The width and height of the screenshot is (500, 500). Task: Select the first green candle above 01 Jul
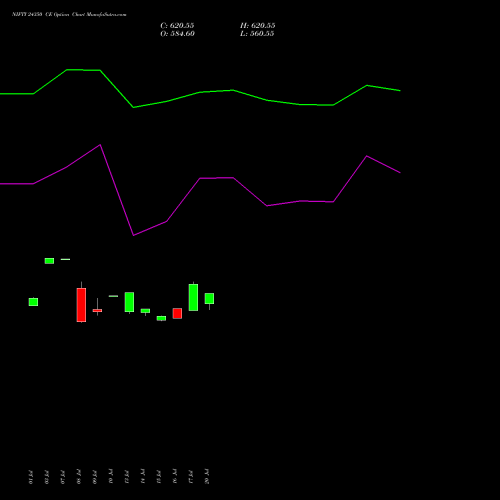33,302
